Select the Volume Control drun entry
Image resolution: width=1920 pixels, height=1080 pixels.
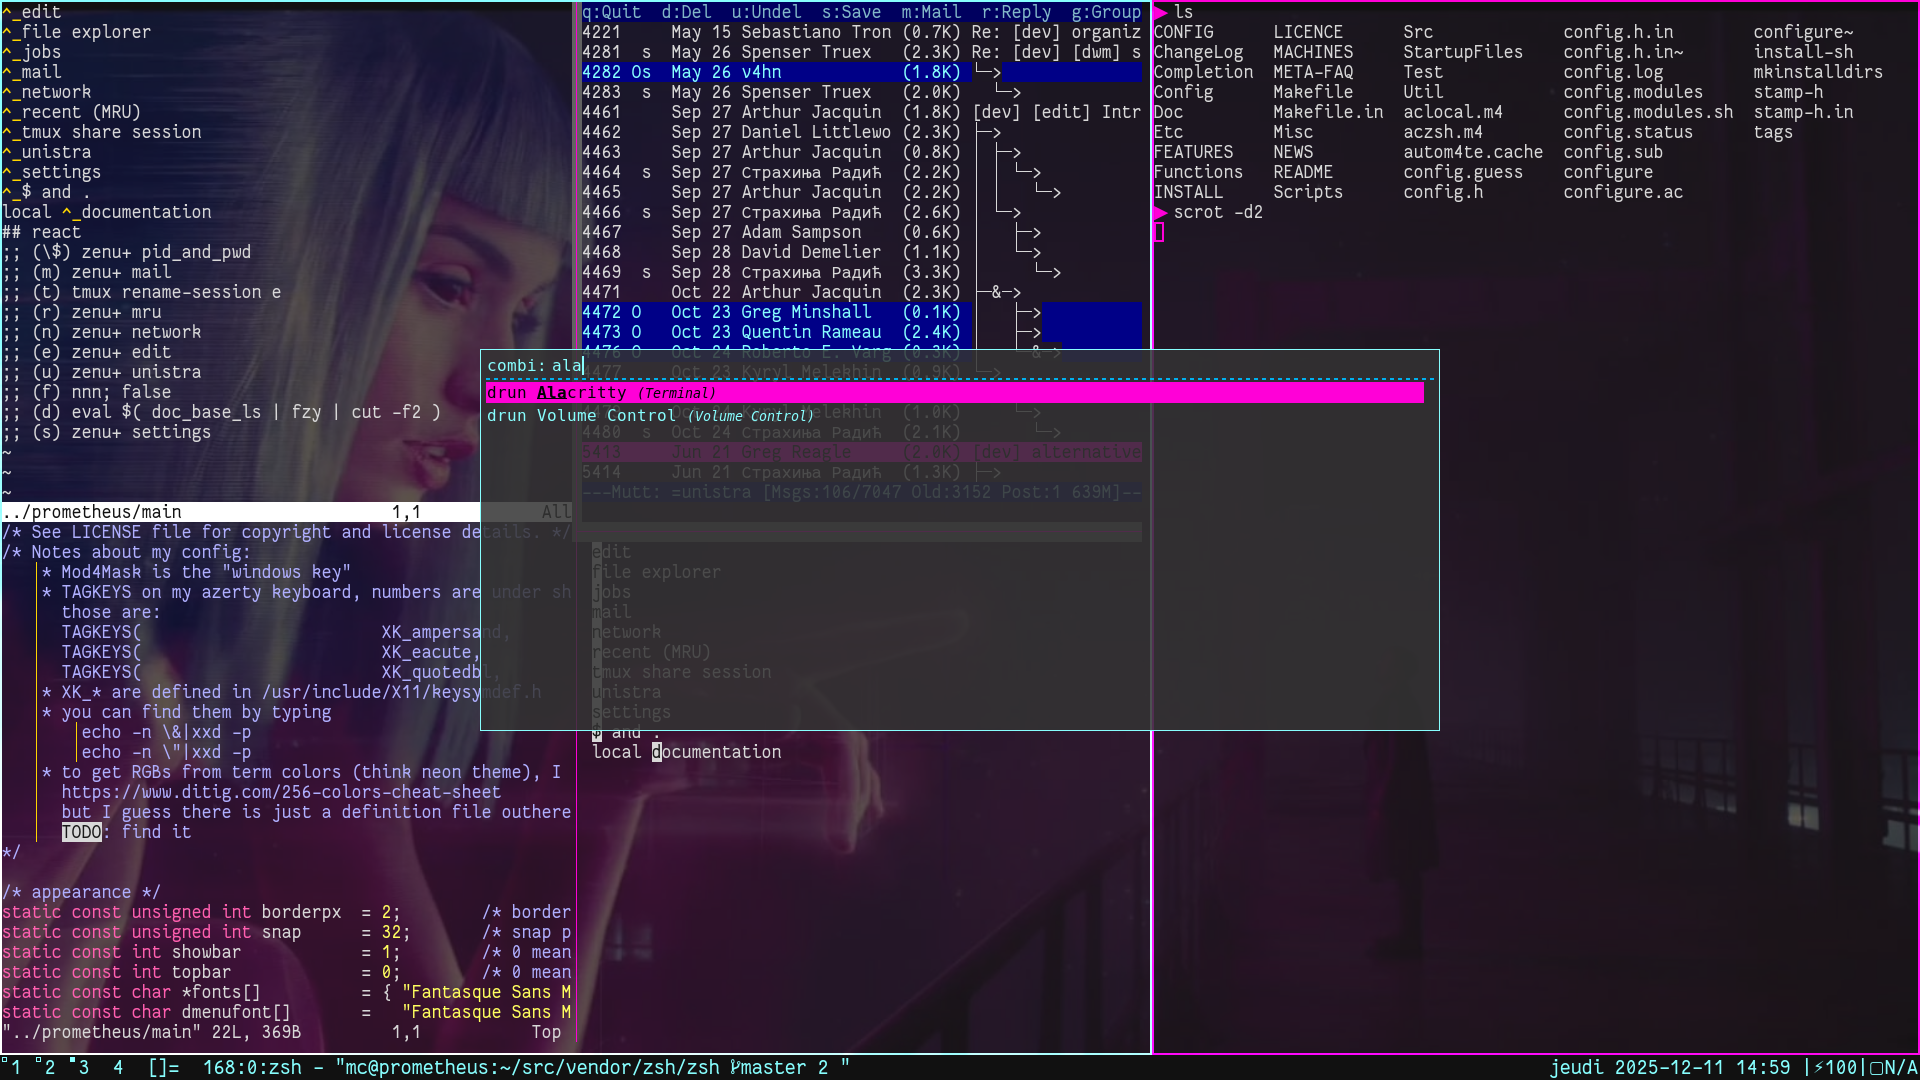pos(650,416)
